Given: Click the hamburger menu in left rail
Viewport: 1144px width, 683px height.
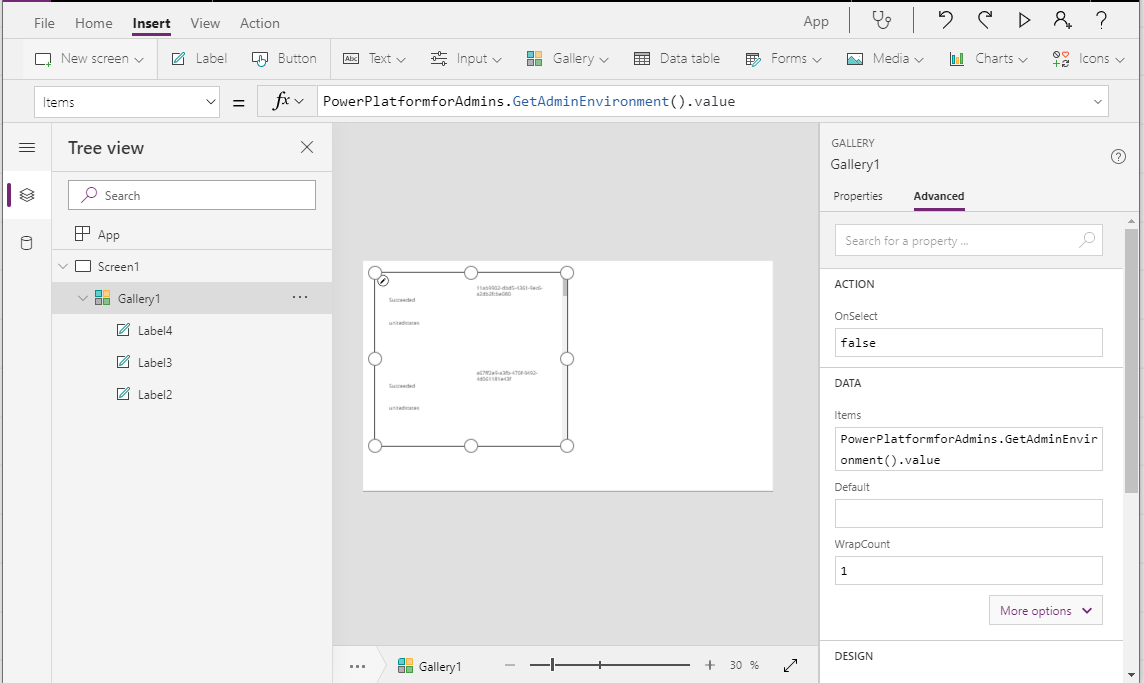Looking at the screenshot, I should [x=27, y=147].
